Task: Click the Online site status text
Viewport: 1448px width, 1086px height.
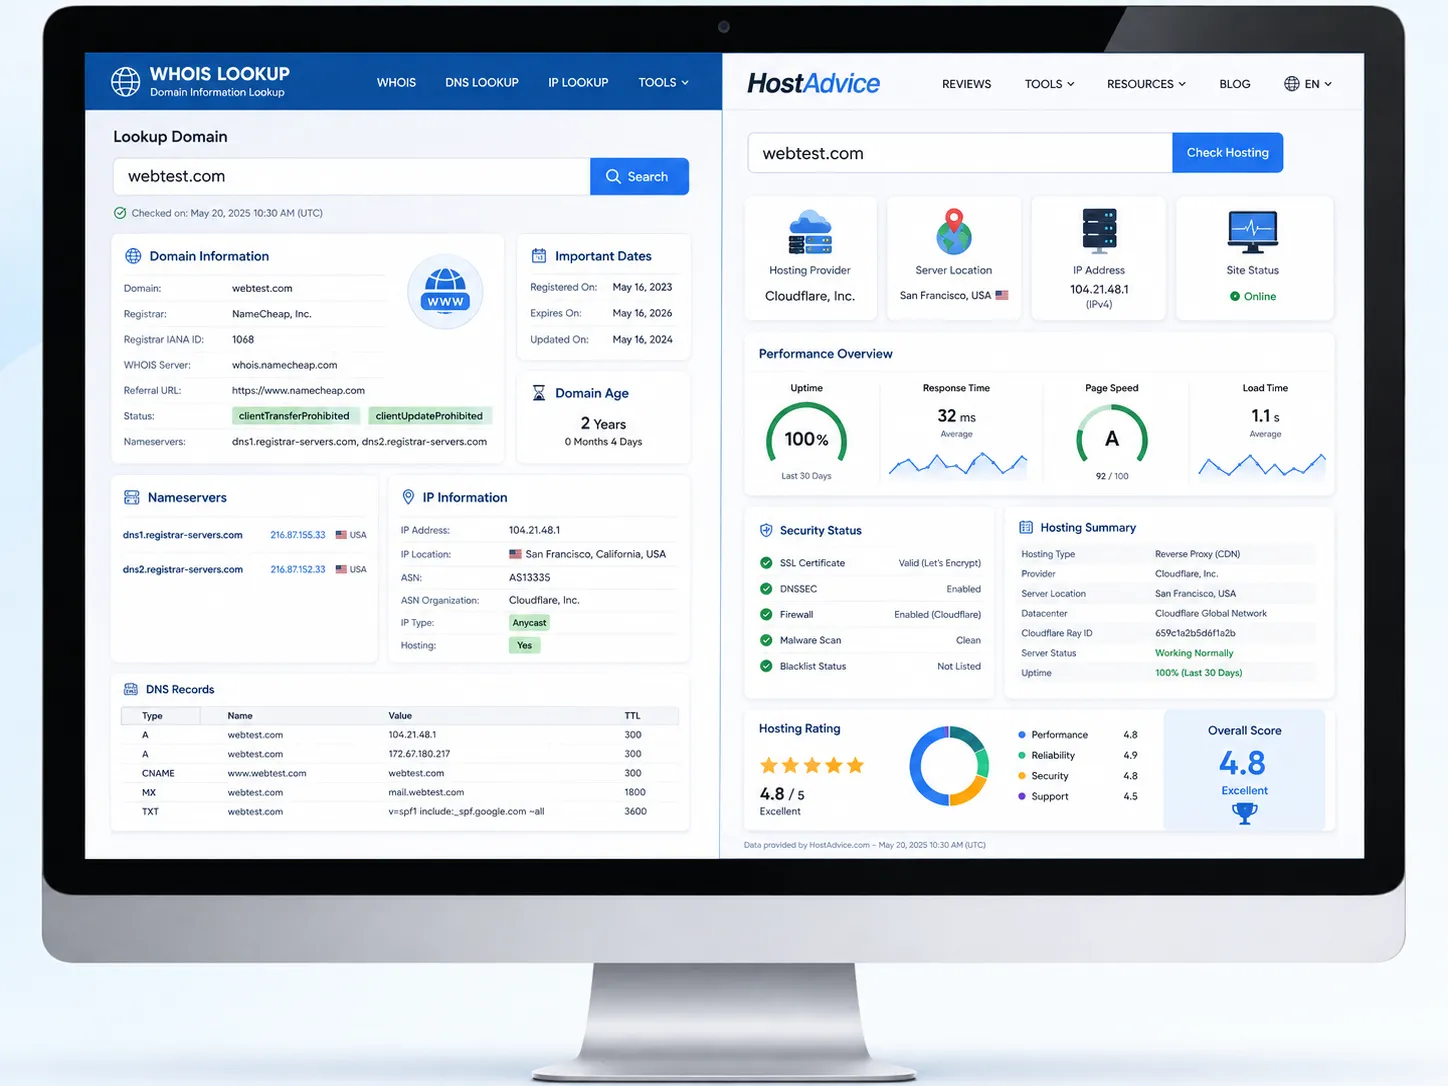Action: [1260, 296]
